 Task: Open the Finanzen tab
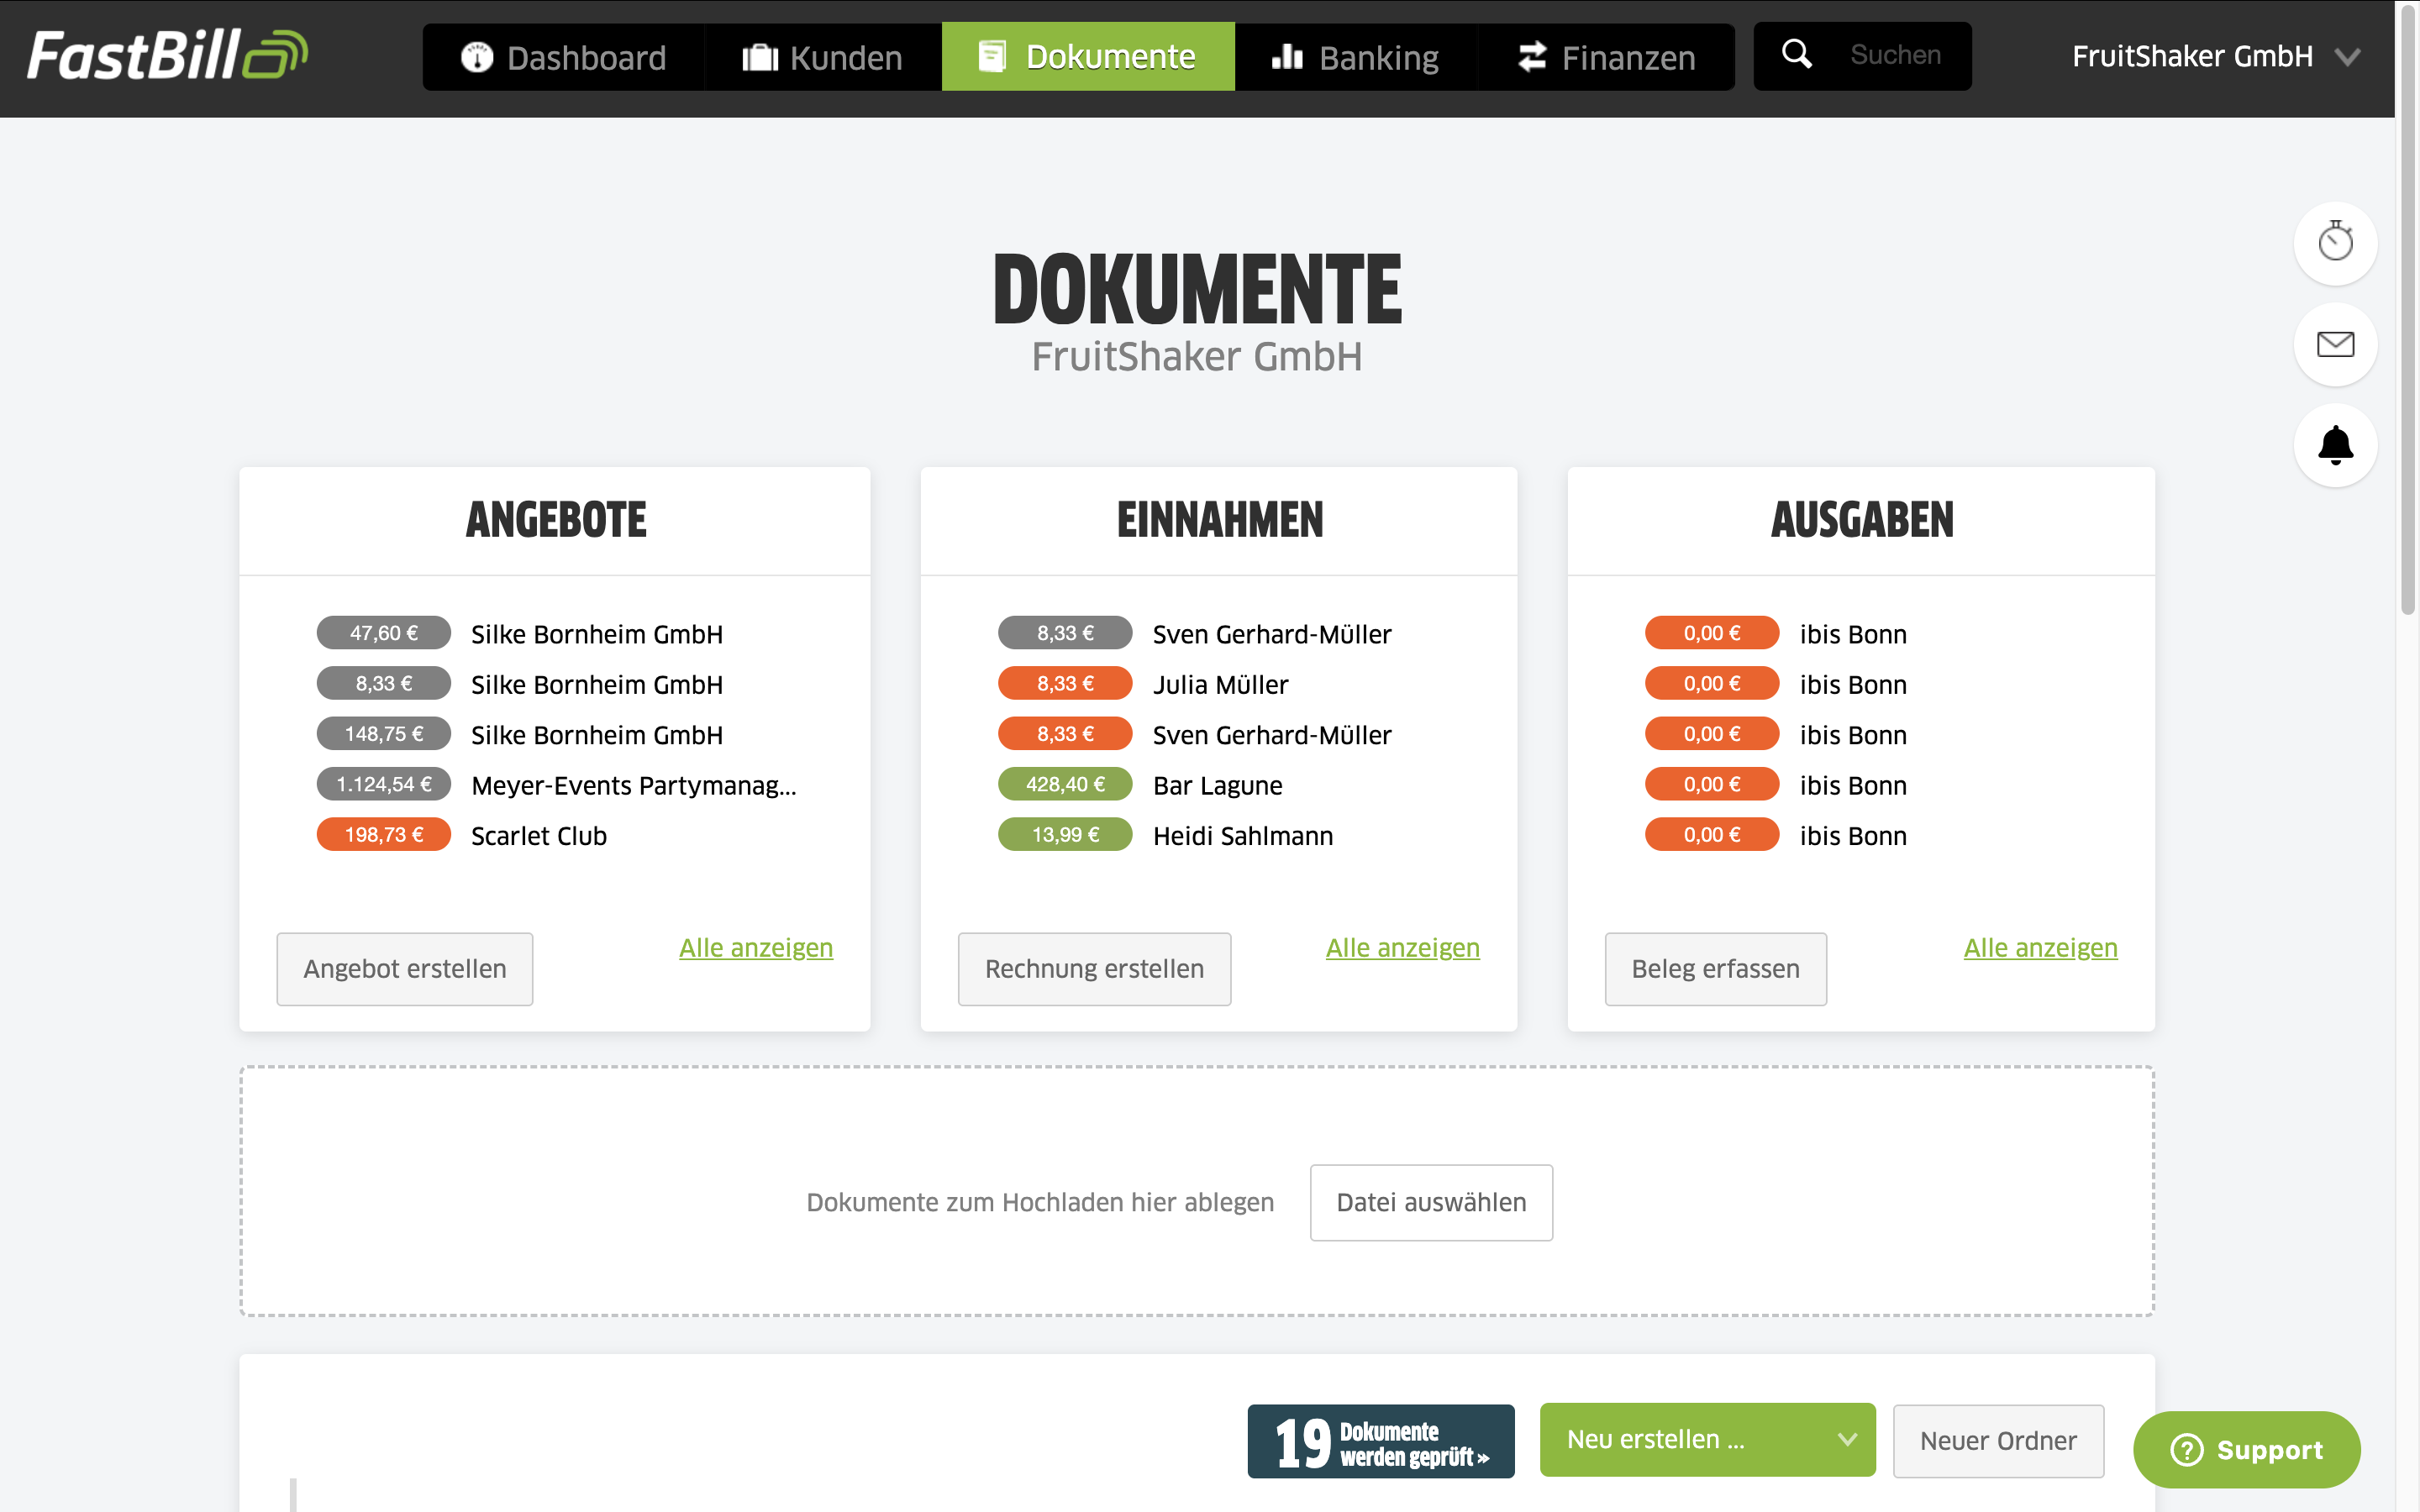click(1606, 57)
